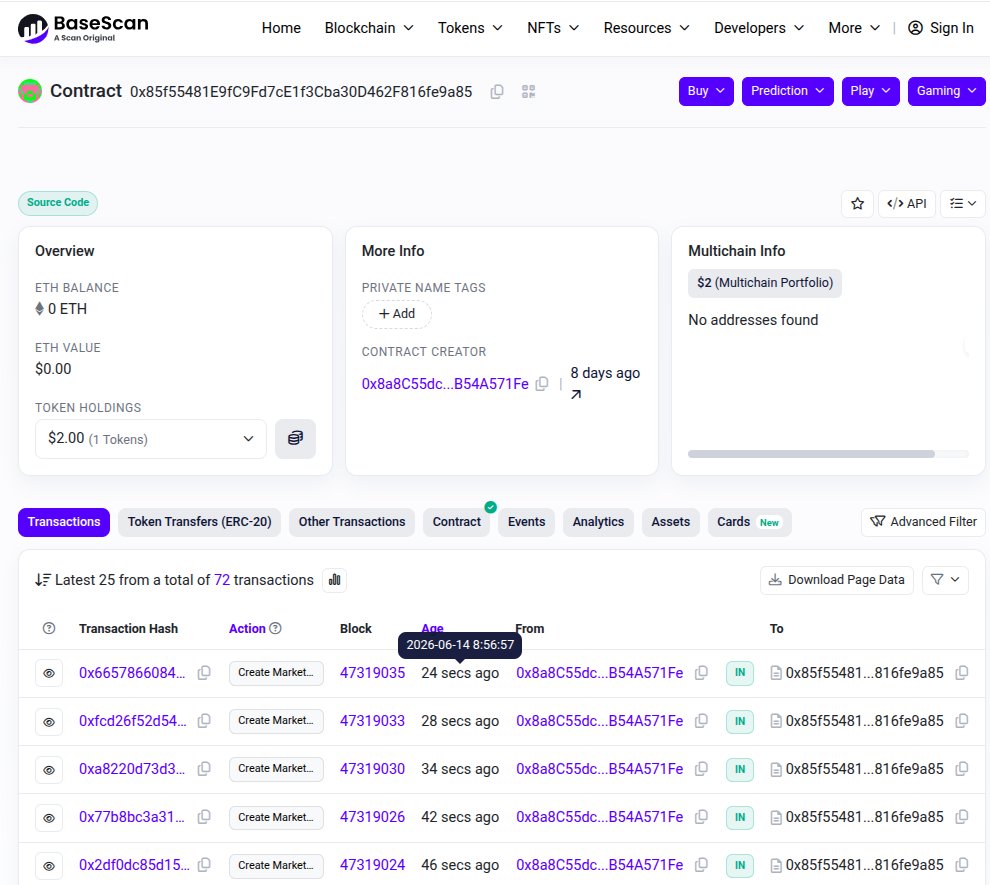This screenshot has height=885, width=990.
Task: Select the Transactions tab
Action: tap(64, 522)
